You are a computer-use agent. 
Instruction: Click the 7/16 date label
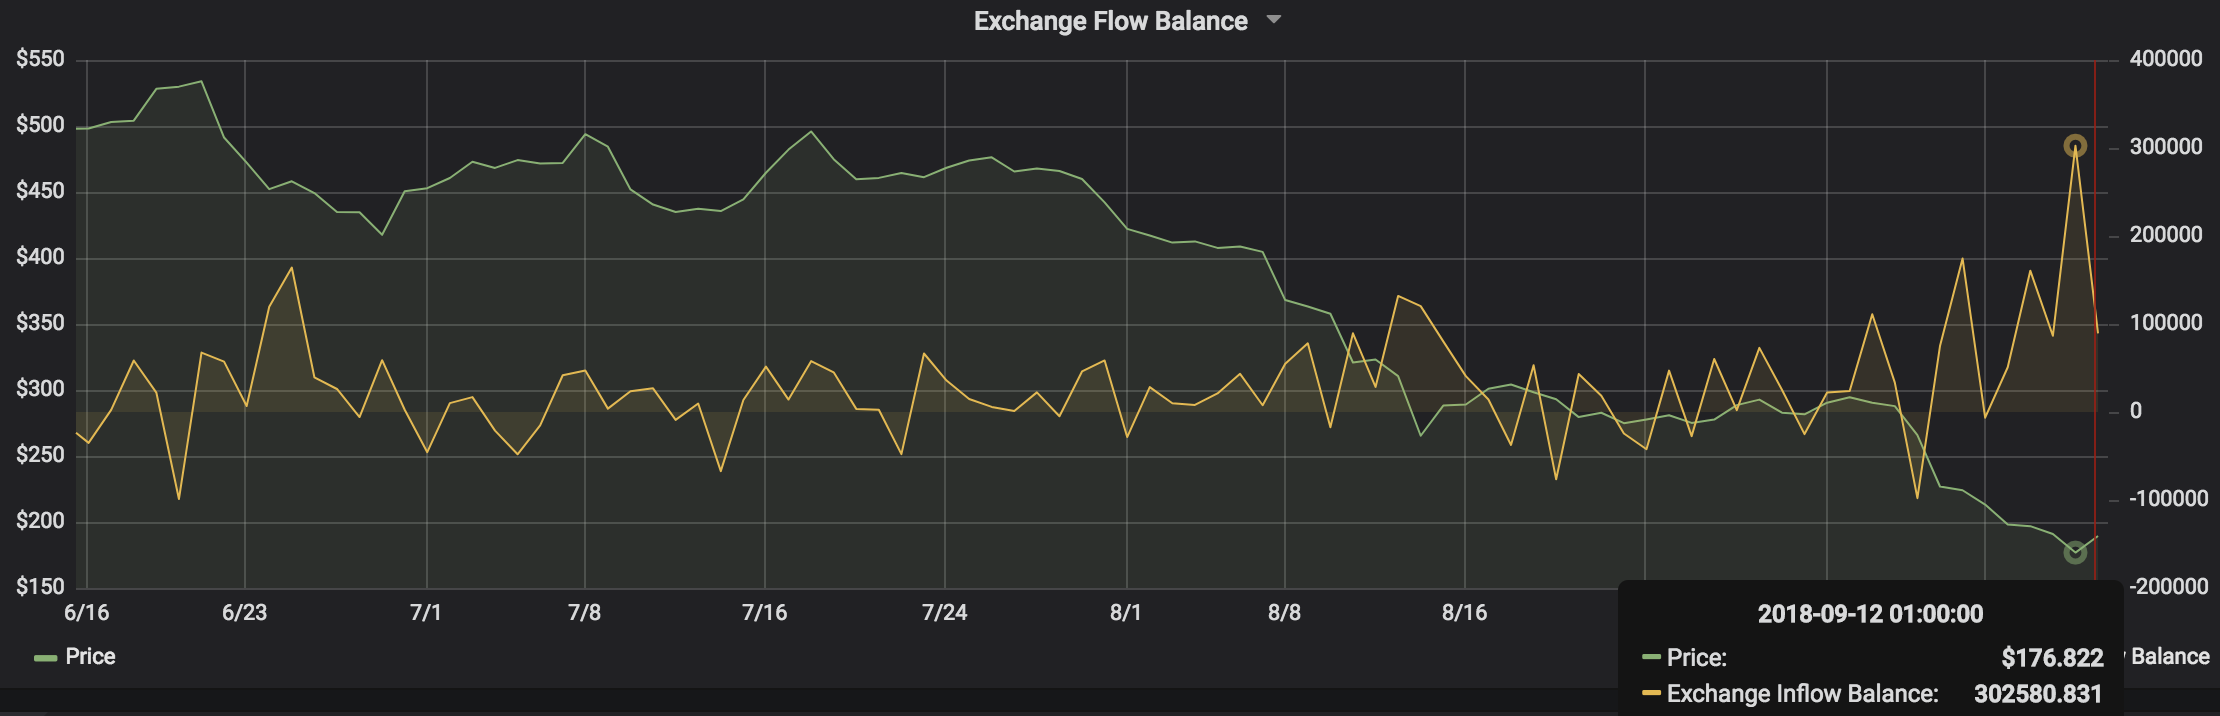(765, 613)
